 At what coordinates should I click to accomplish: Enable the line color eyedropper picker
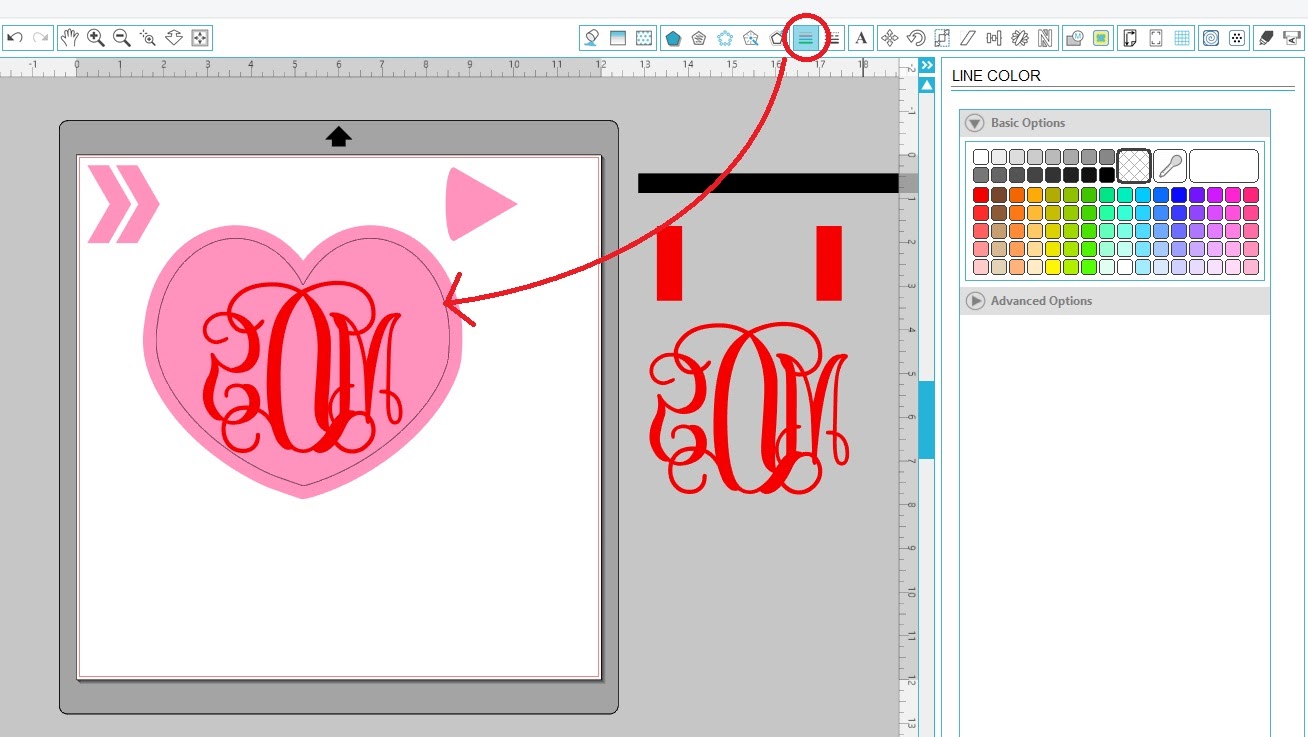point(1170,165)
